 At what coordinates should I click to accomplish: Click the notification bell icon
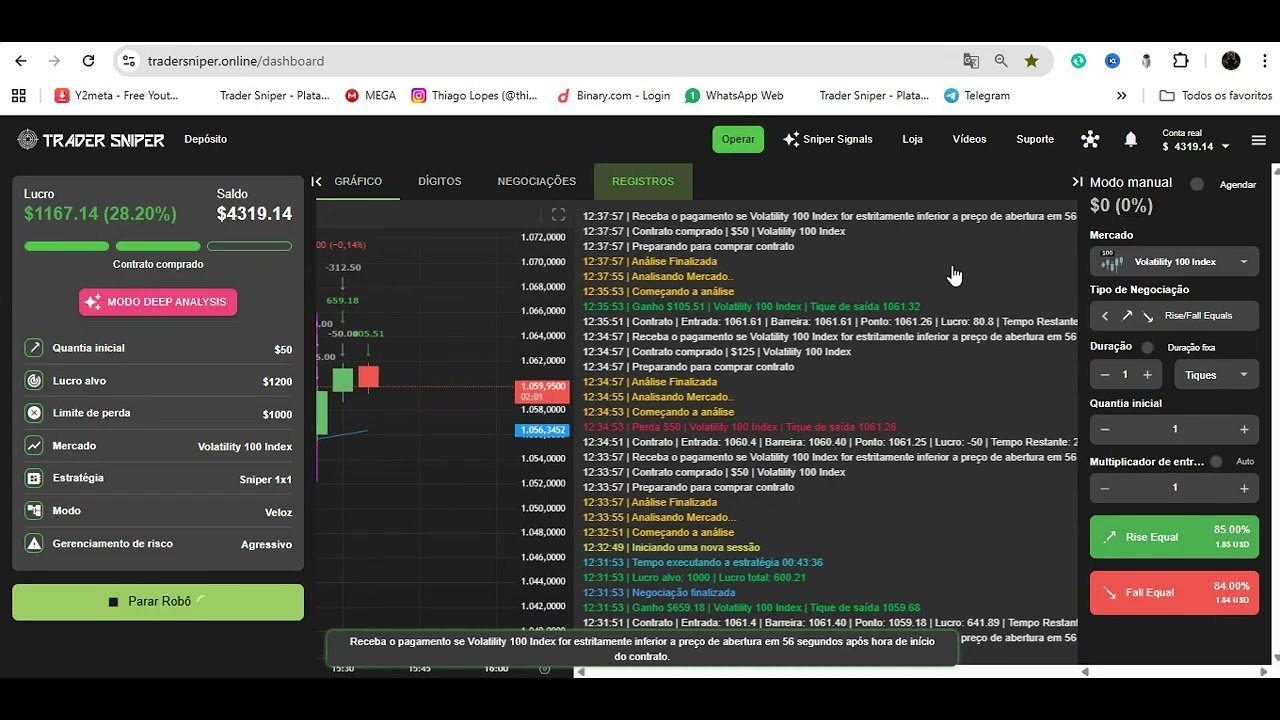pyautogui.click(x=1130, y=140)
